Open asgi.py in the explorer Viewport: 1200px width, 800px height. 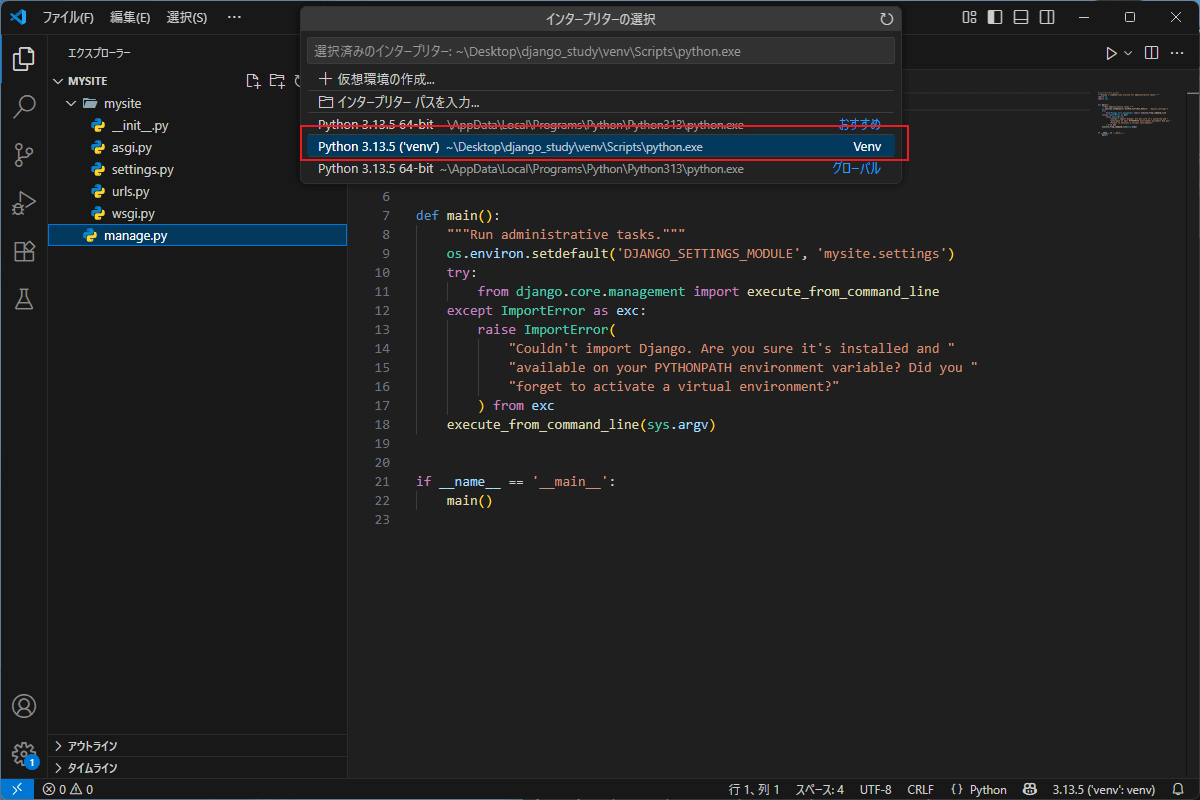coord(197,147)
